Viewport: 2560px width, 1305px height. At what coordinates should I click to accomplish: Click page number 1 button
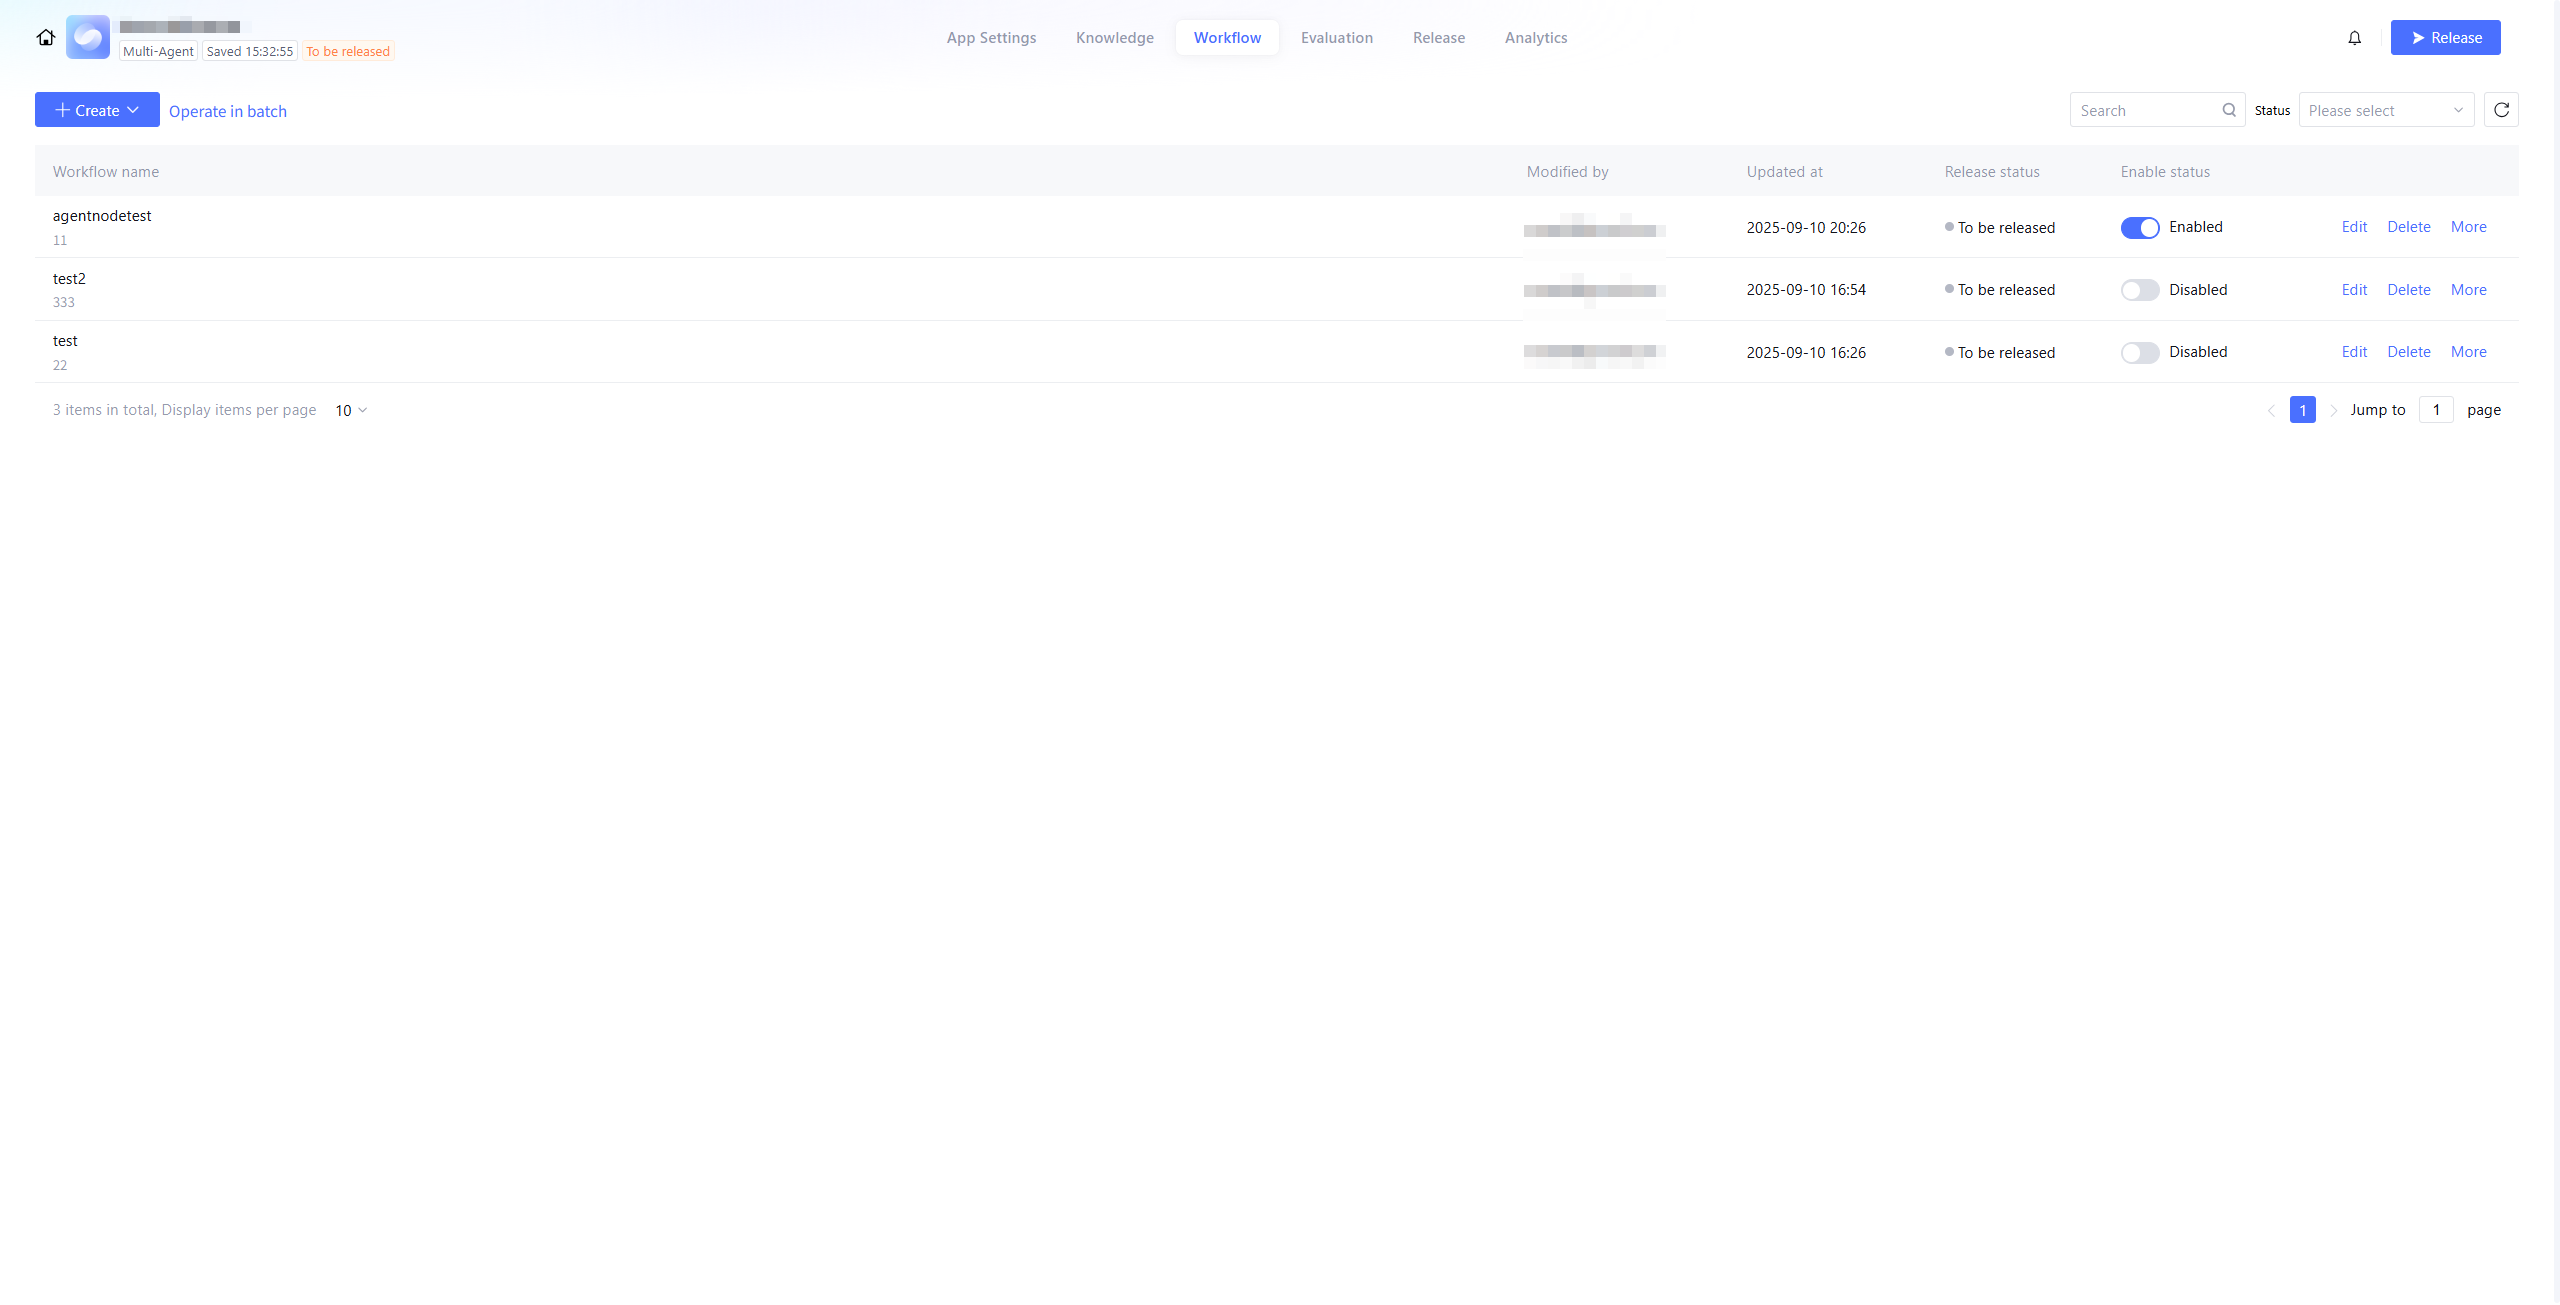pos(2302,410)
